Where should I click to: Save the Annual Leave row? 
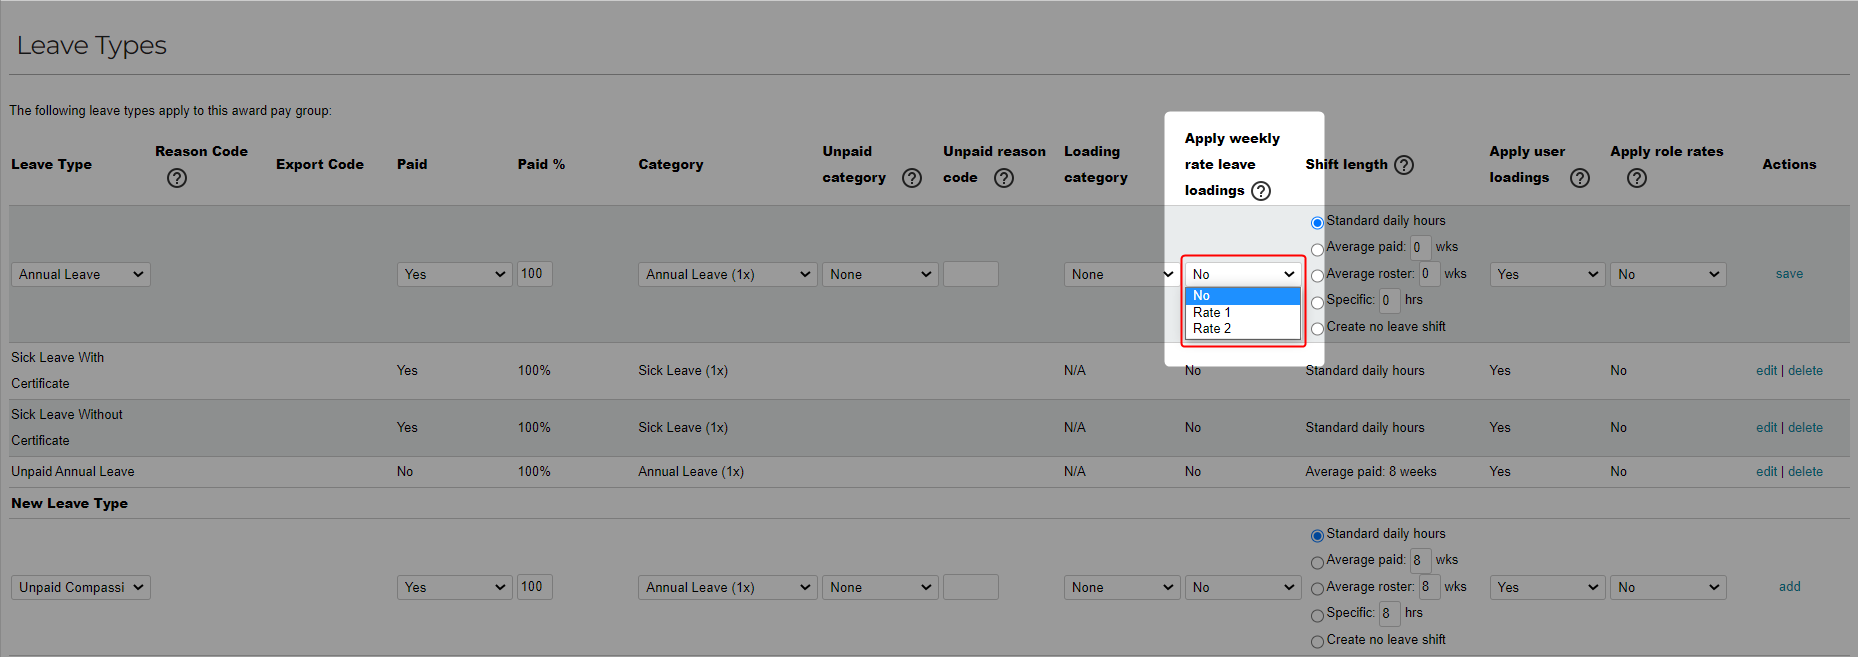pos(1789,273)
